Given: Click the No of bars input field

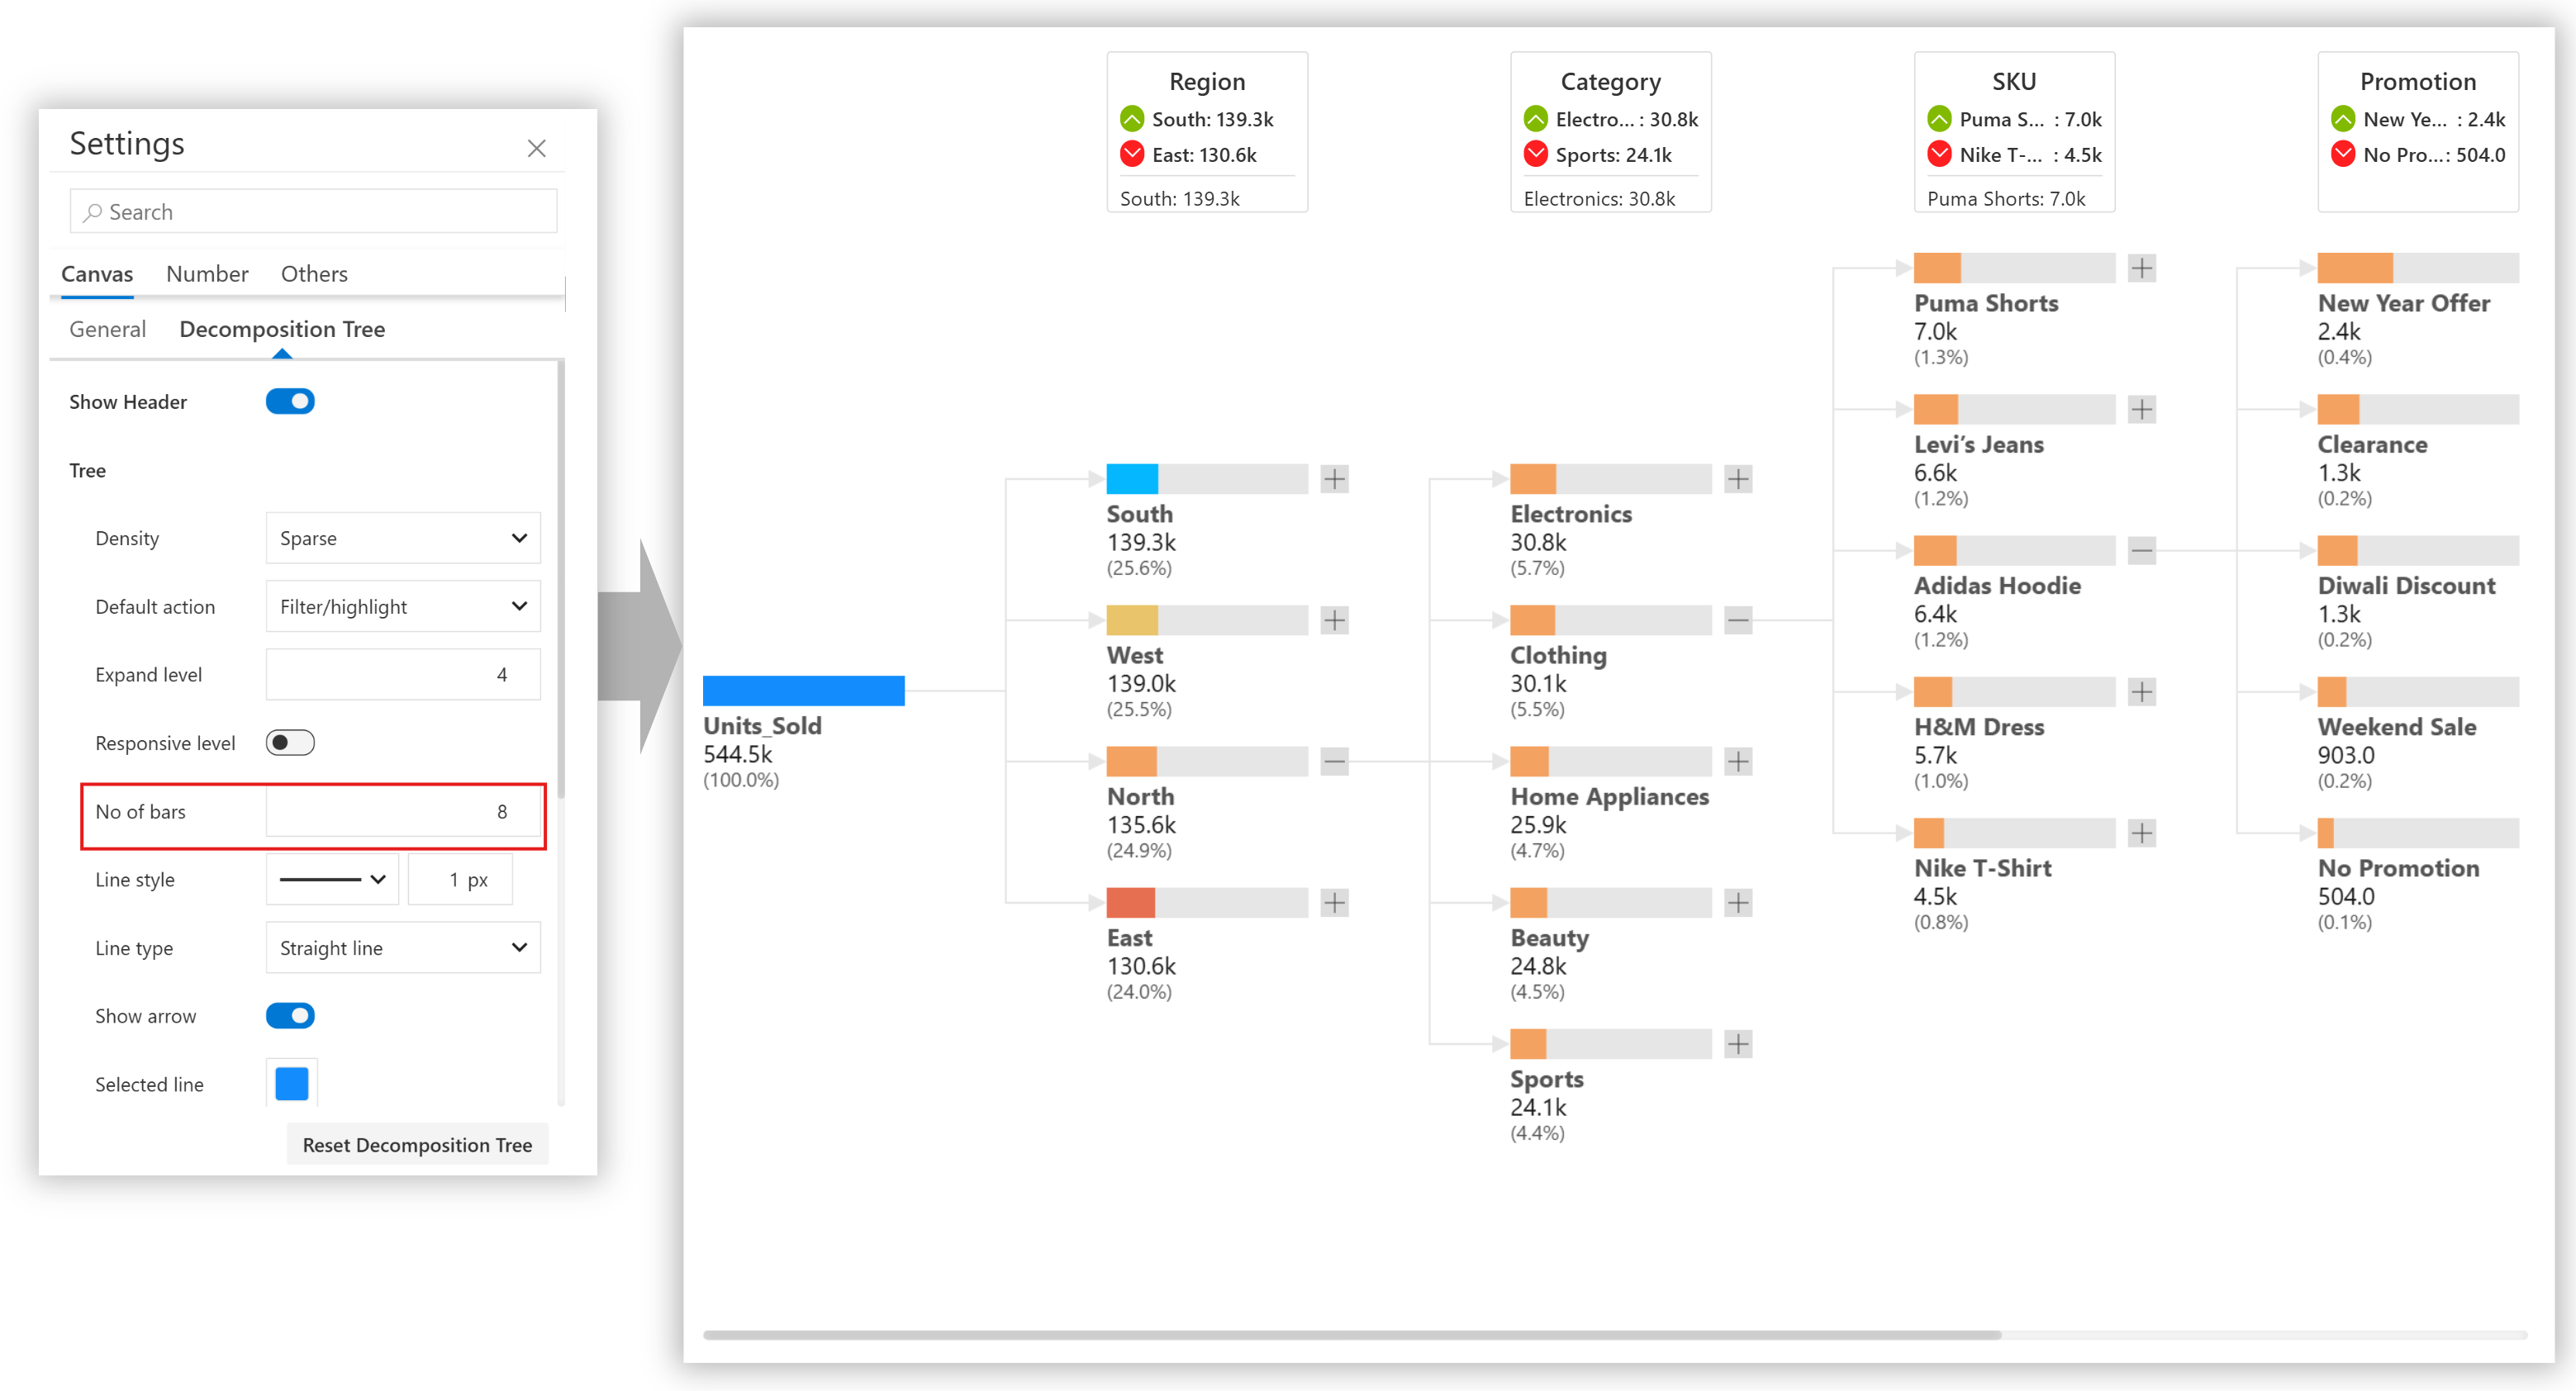Looking at the screenshot, I should 403,812.
